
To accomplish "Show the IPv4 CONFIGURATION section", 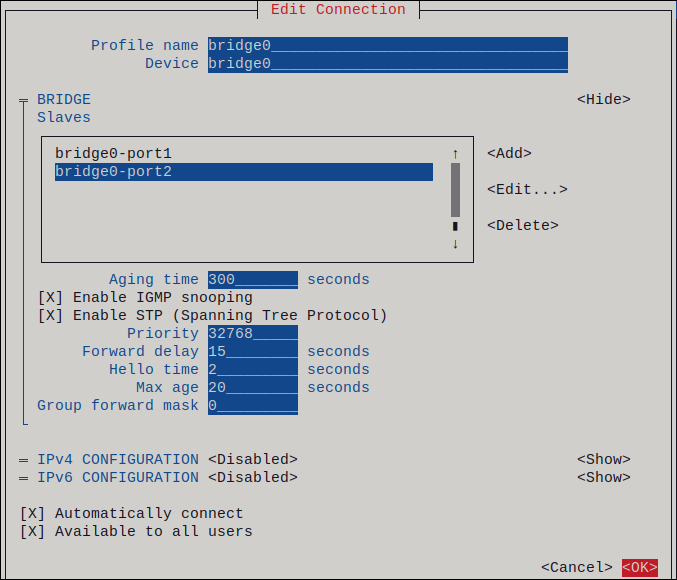I will tap(603, 460).
